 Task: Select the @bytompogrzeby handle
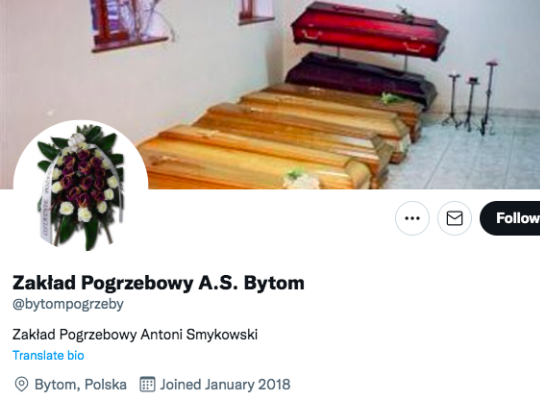click(x=68, y=304)
